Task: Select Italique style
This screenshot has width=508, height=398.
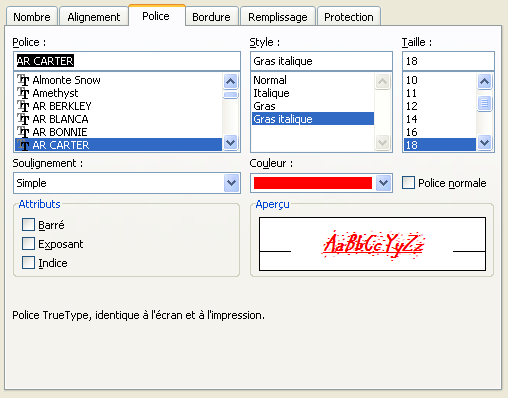Action: (x=313, y=93)
